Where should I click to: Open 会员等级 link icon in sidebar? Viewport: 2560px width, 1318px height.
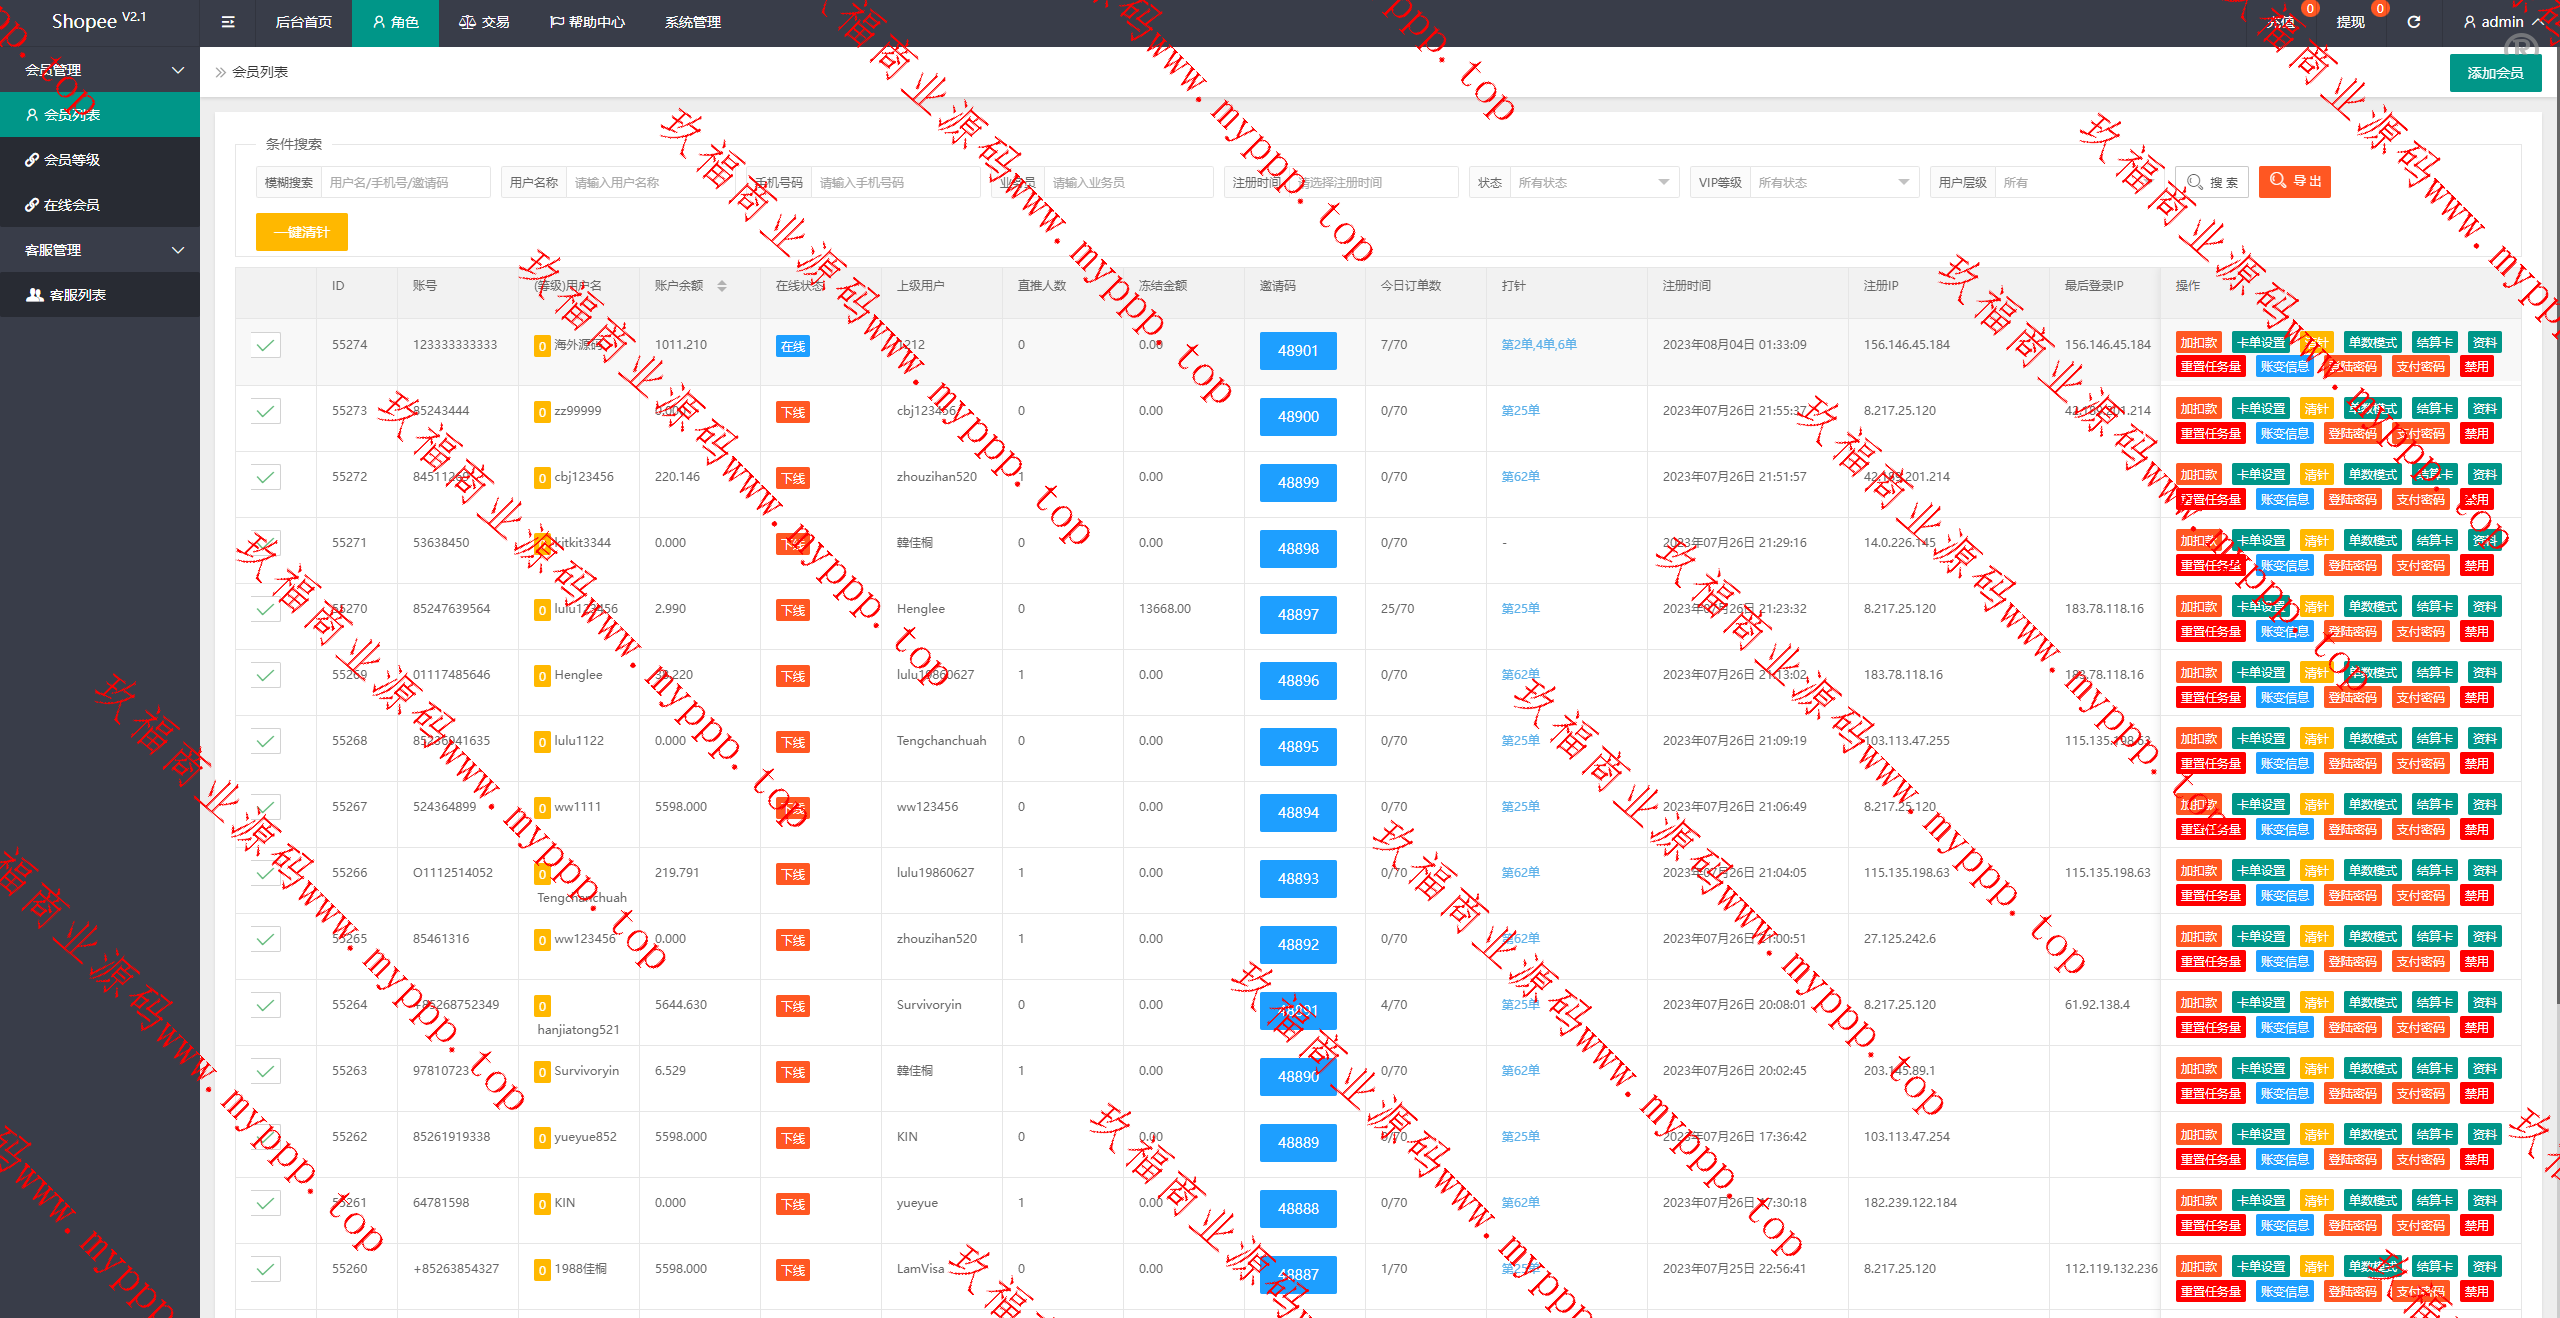point(32,160)
